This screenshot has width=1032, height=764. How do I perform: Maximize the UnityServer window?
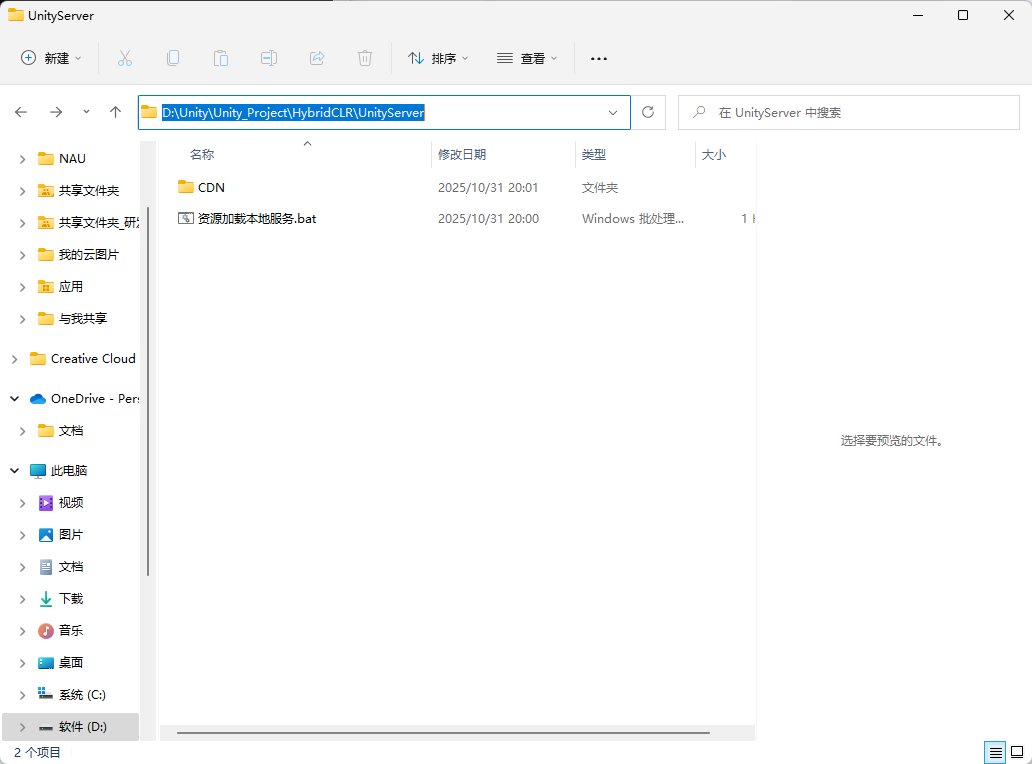[963, 15]
